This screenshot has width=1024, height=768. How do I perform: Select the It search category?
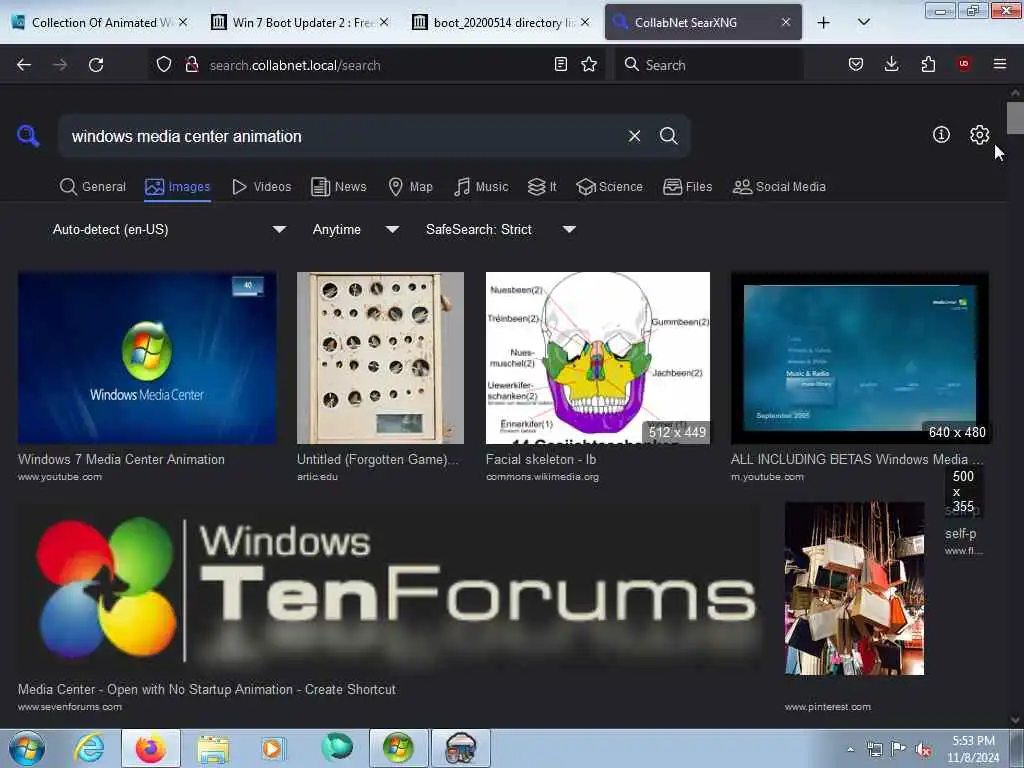click(542, 187)
